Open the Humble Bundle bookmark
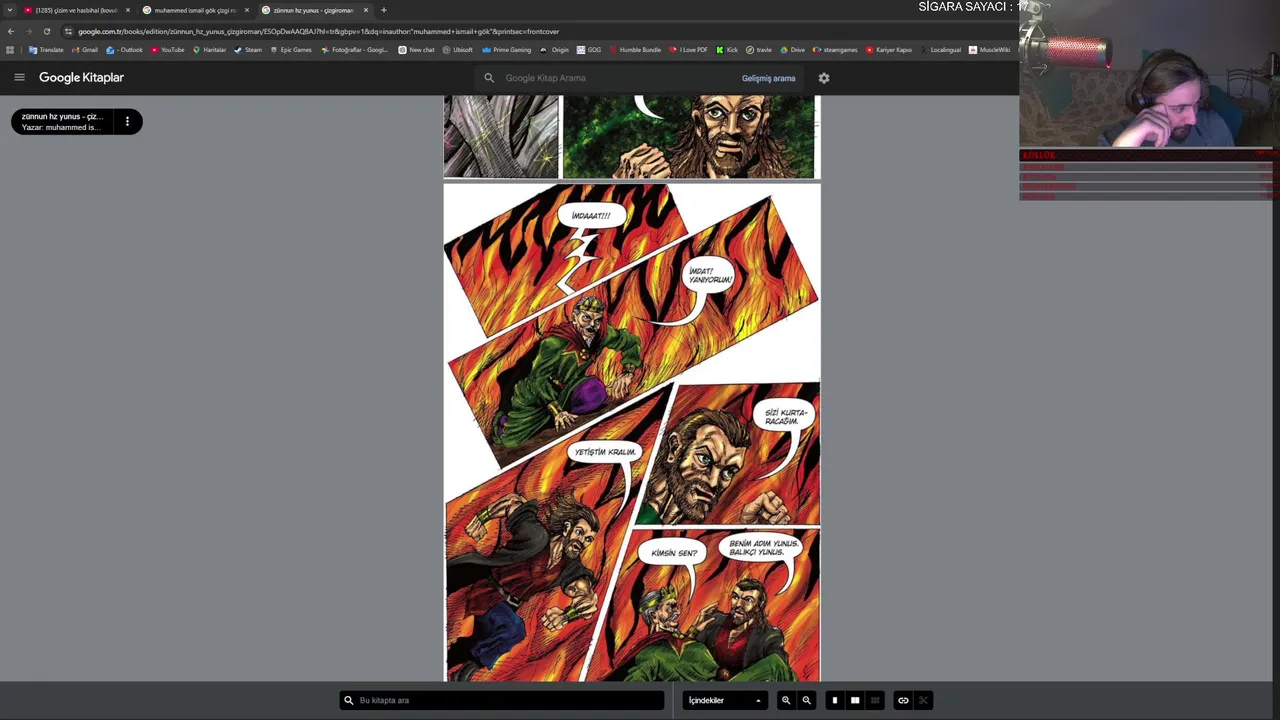 [x=635, y=50]
